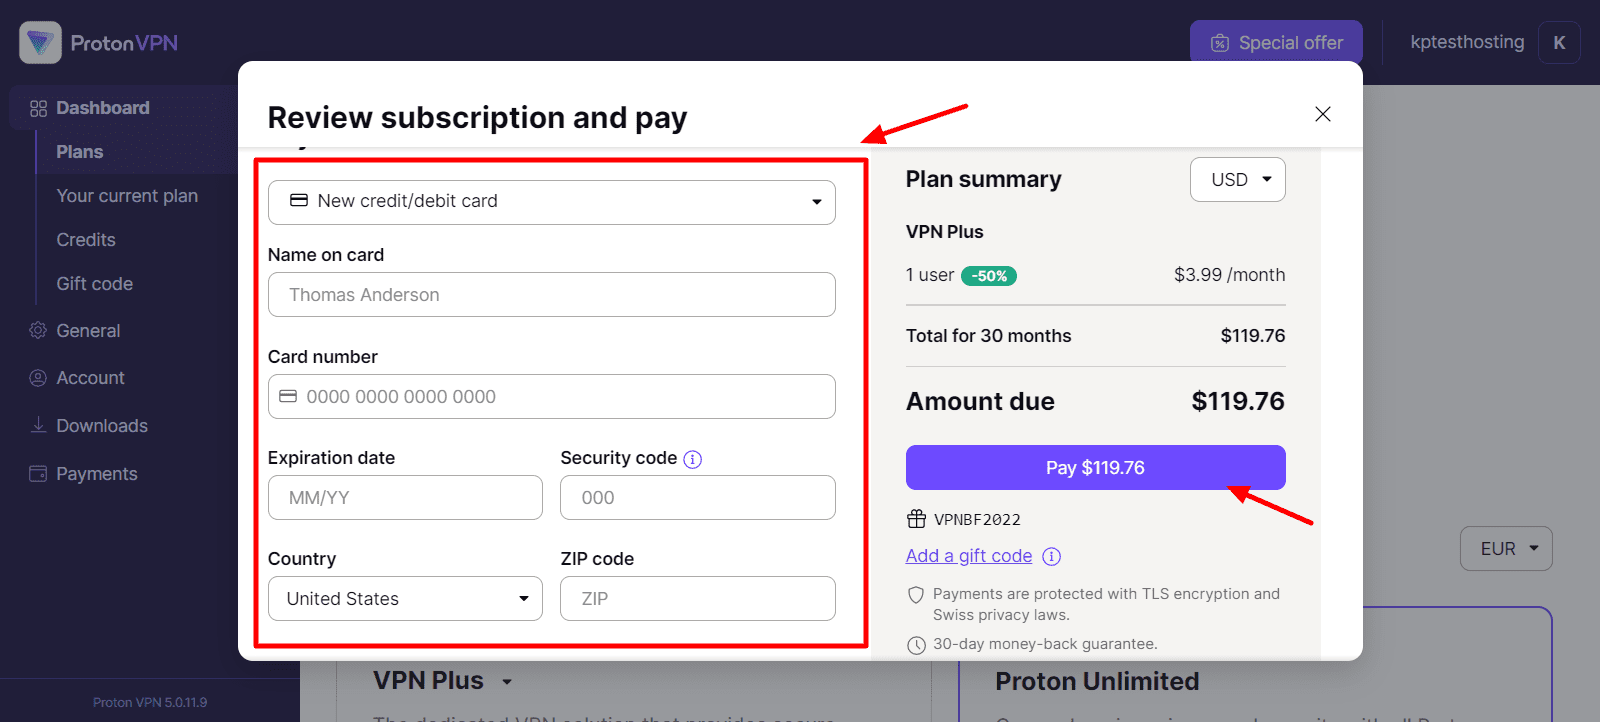
Task: Open the USD currency dropdown
Action: click(x=1238, y=180)
